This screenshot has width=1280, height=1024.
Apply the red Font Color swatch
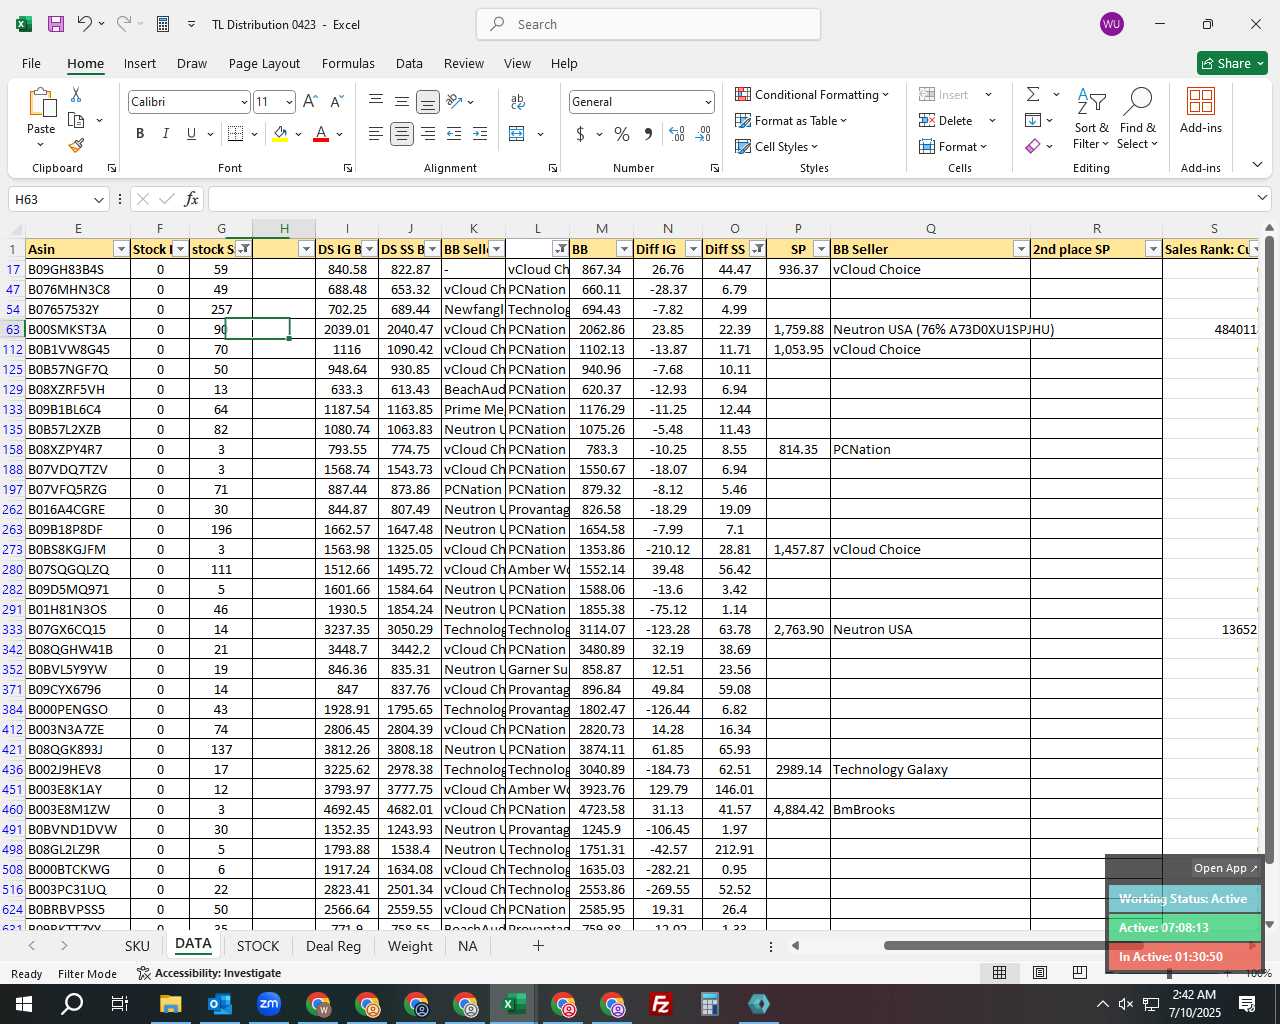pos(321,134)
